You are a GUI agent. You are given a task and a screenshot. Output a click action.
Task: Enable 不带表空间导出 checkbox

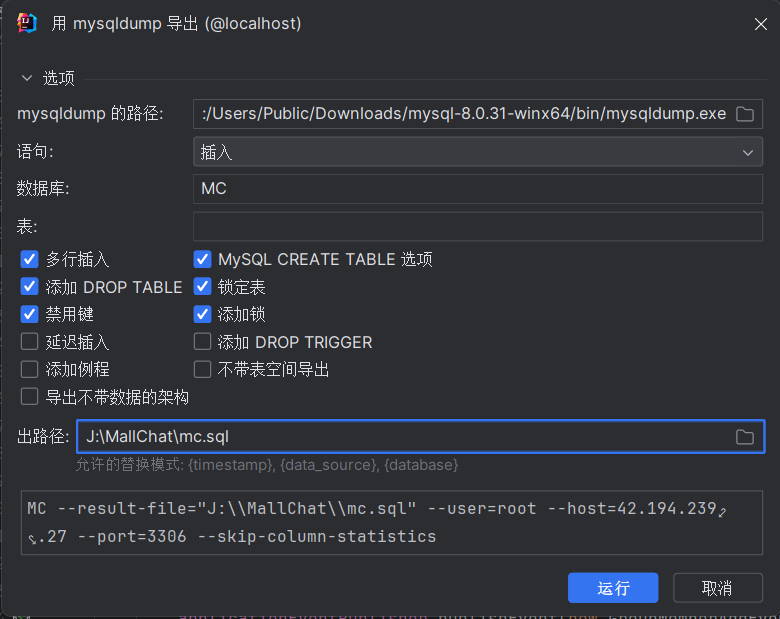click(202, 369)
